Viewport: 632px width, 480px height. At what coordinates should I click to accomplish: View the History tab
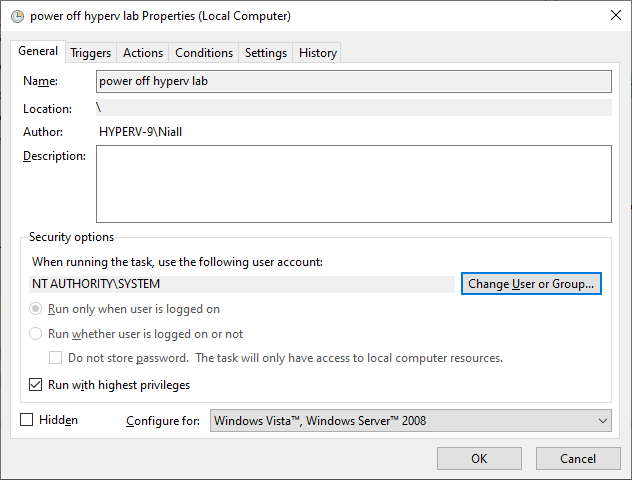click(x=318, y=53)
